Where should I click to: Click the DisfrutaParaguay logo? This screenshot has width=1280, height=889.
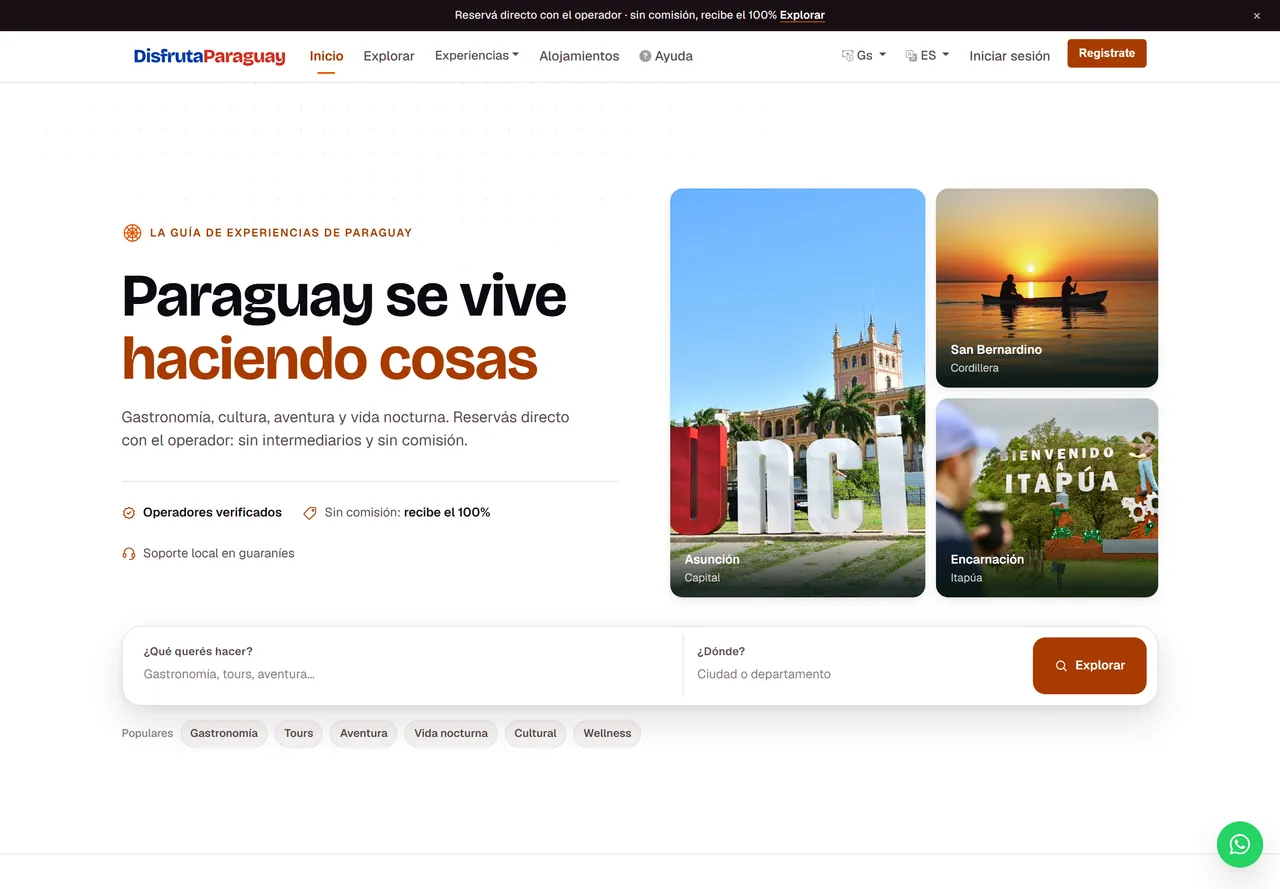[210, 56]
